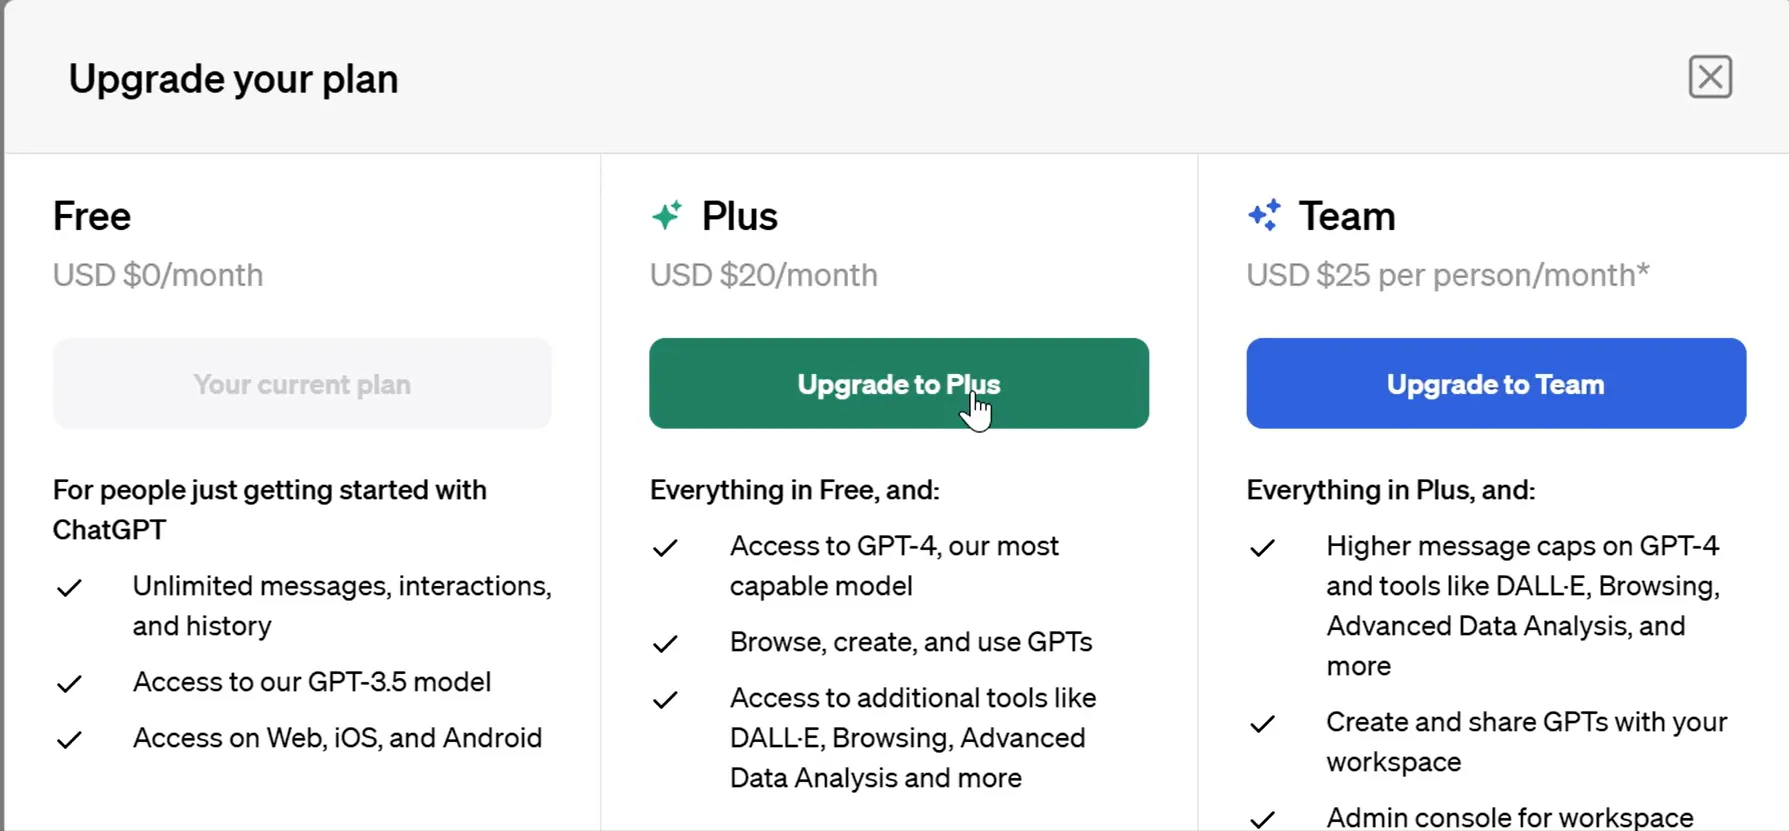
Task: Click checkmark beside Browse, create, and use GPTs
Action: point(665,644)
